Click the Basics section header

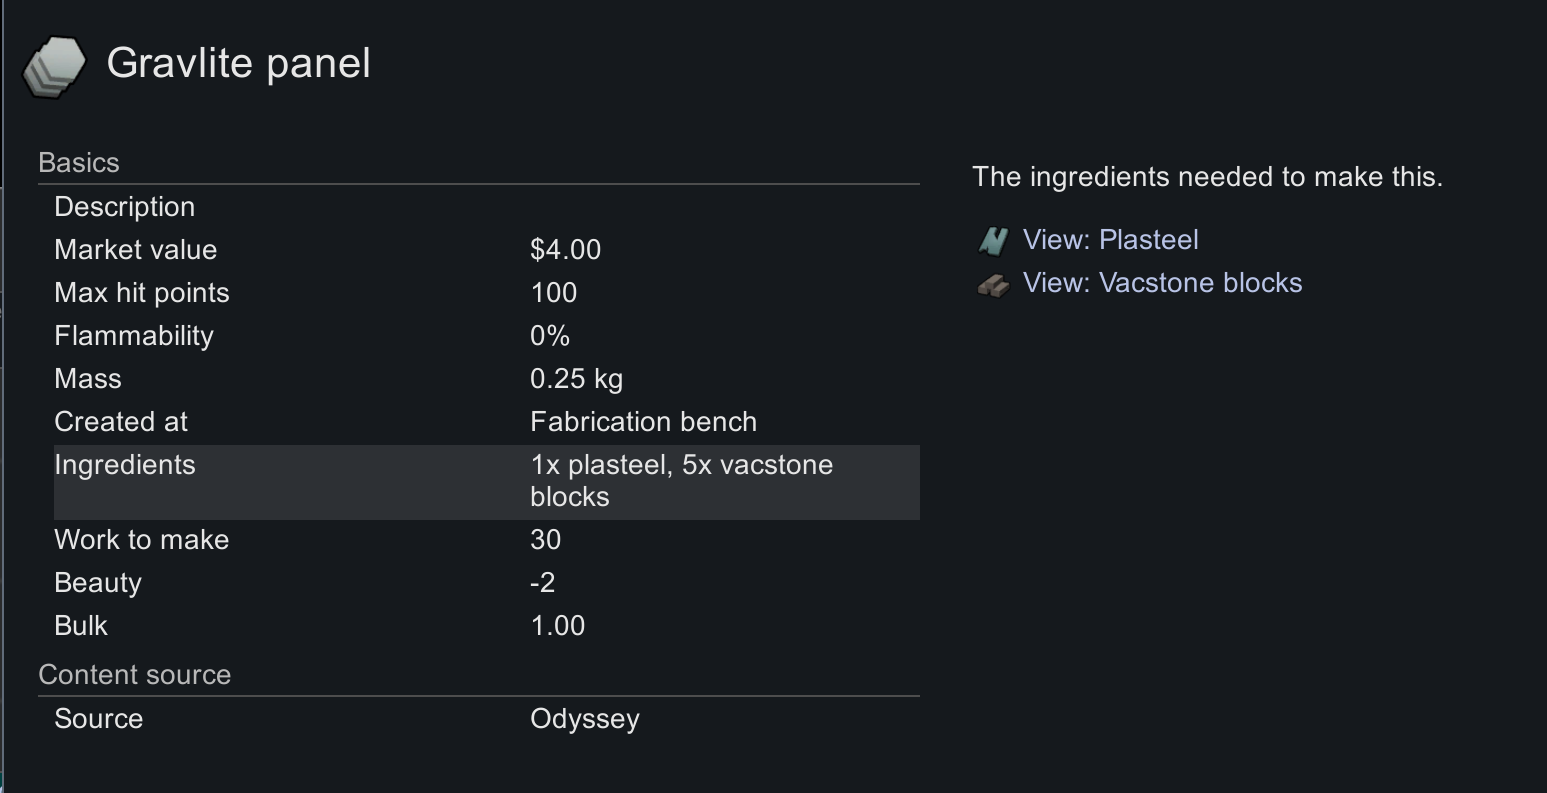click(x=79, y=163)
